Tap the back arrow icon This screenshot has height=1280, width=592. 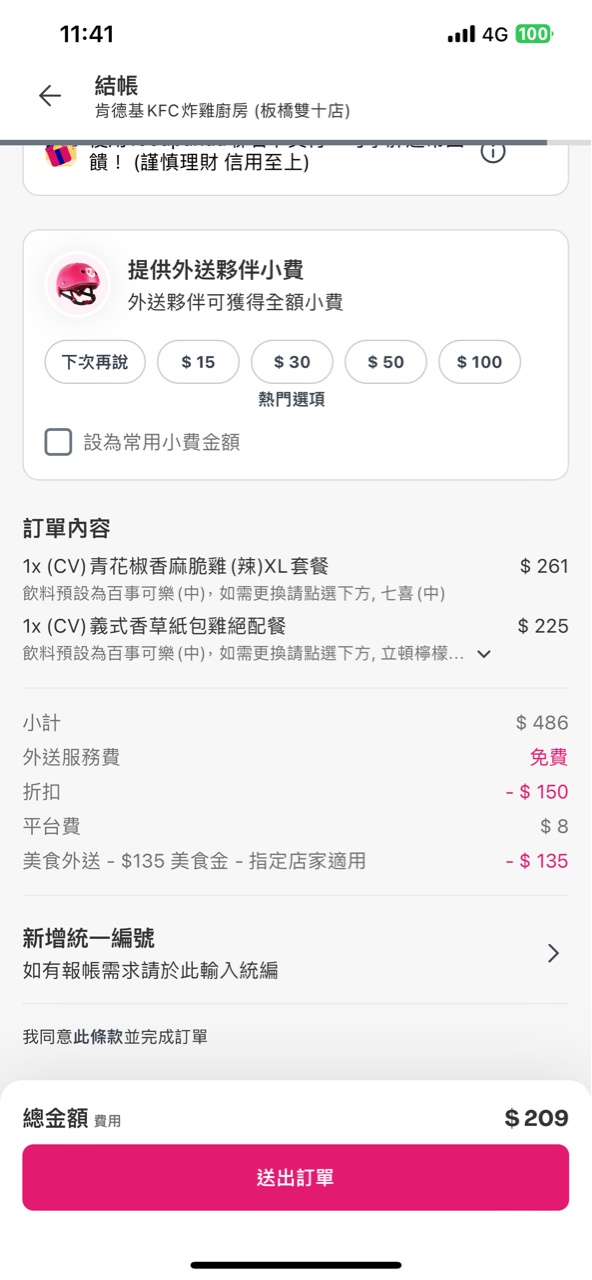click(x=49, y=95)
